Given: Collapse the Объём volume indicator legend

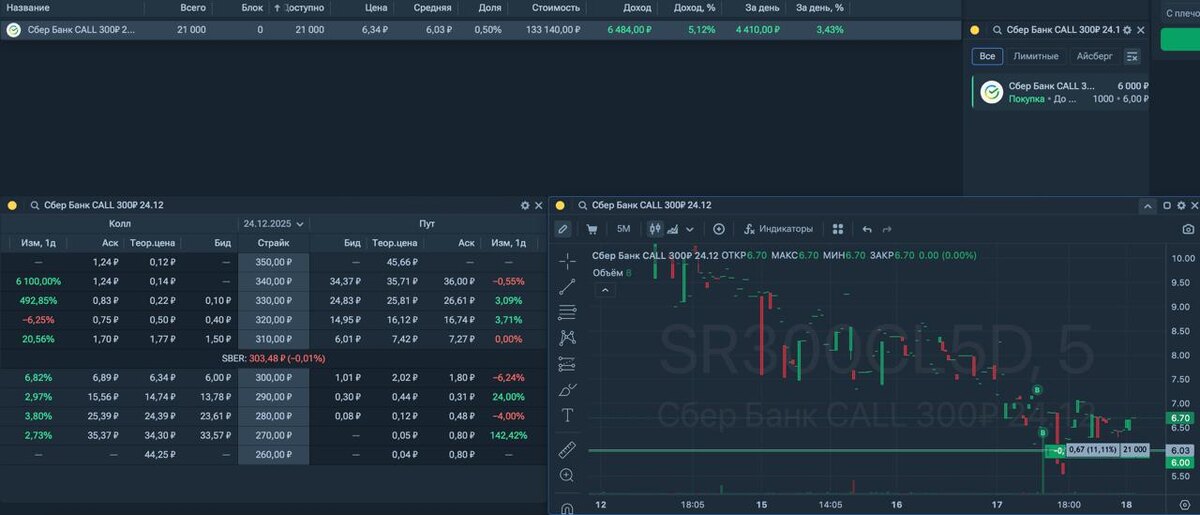Looking at the screenshot, I should pyautogui.click(x=603, y=290).
